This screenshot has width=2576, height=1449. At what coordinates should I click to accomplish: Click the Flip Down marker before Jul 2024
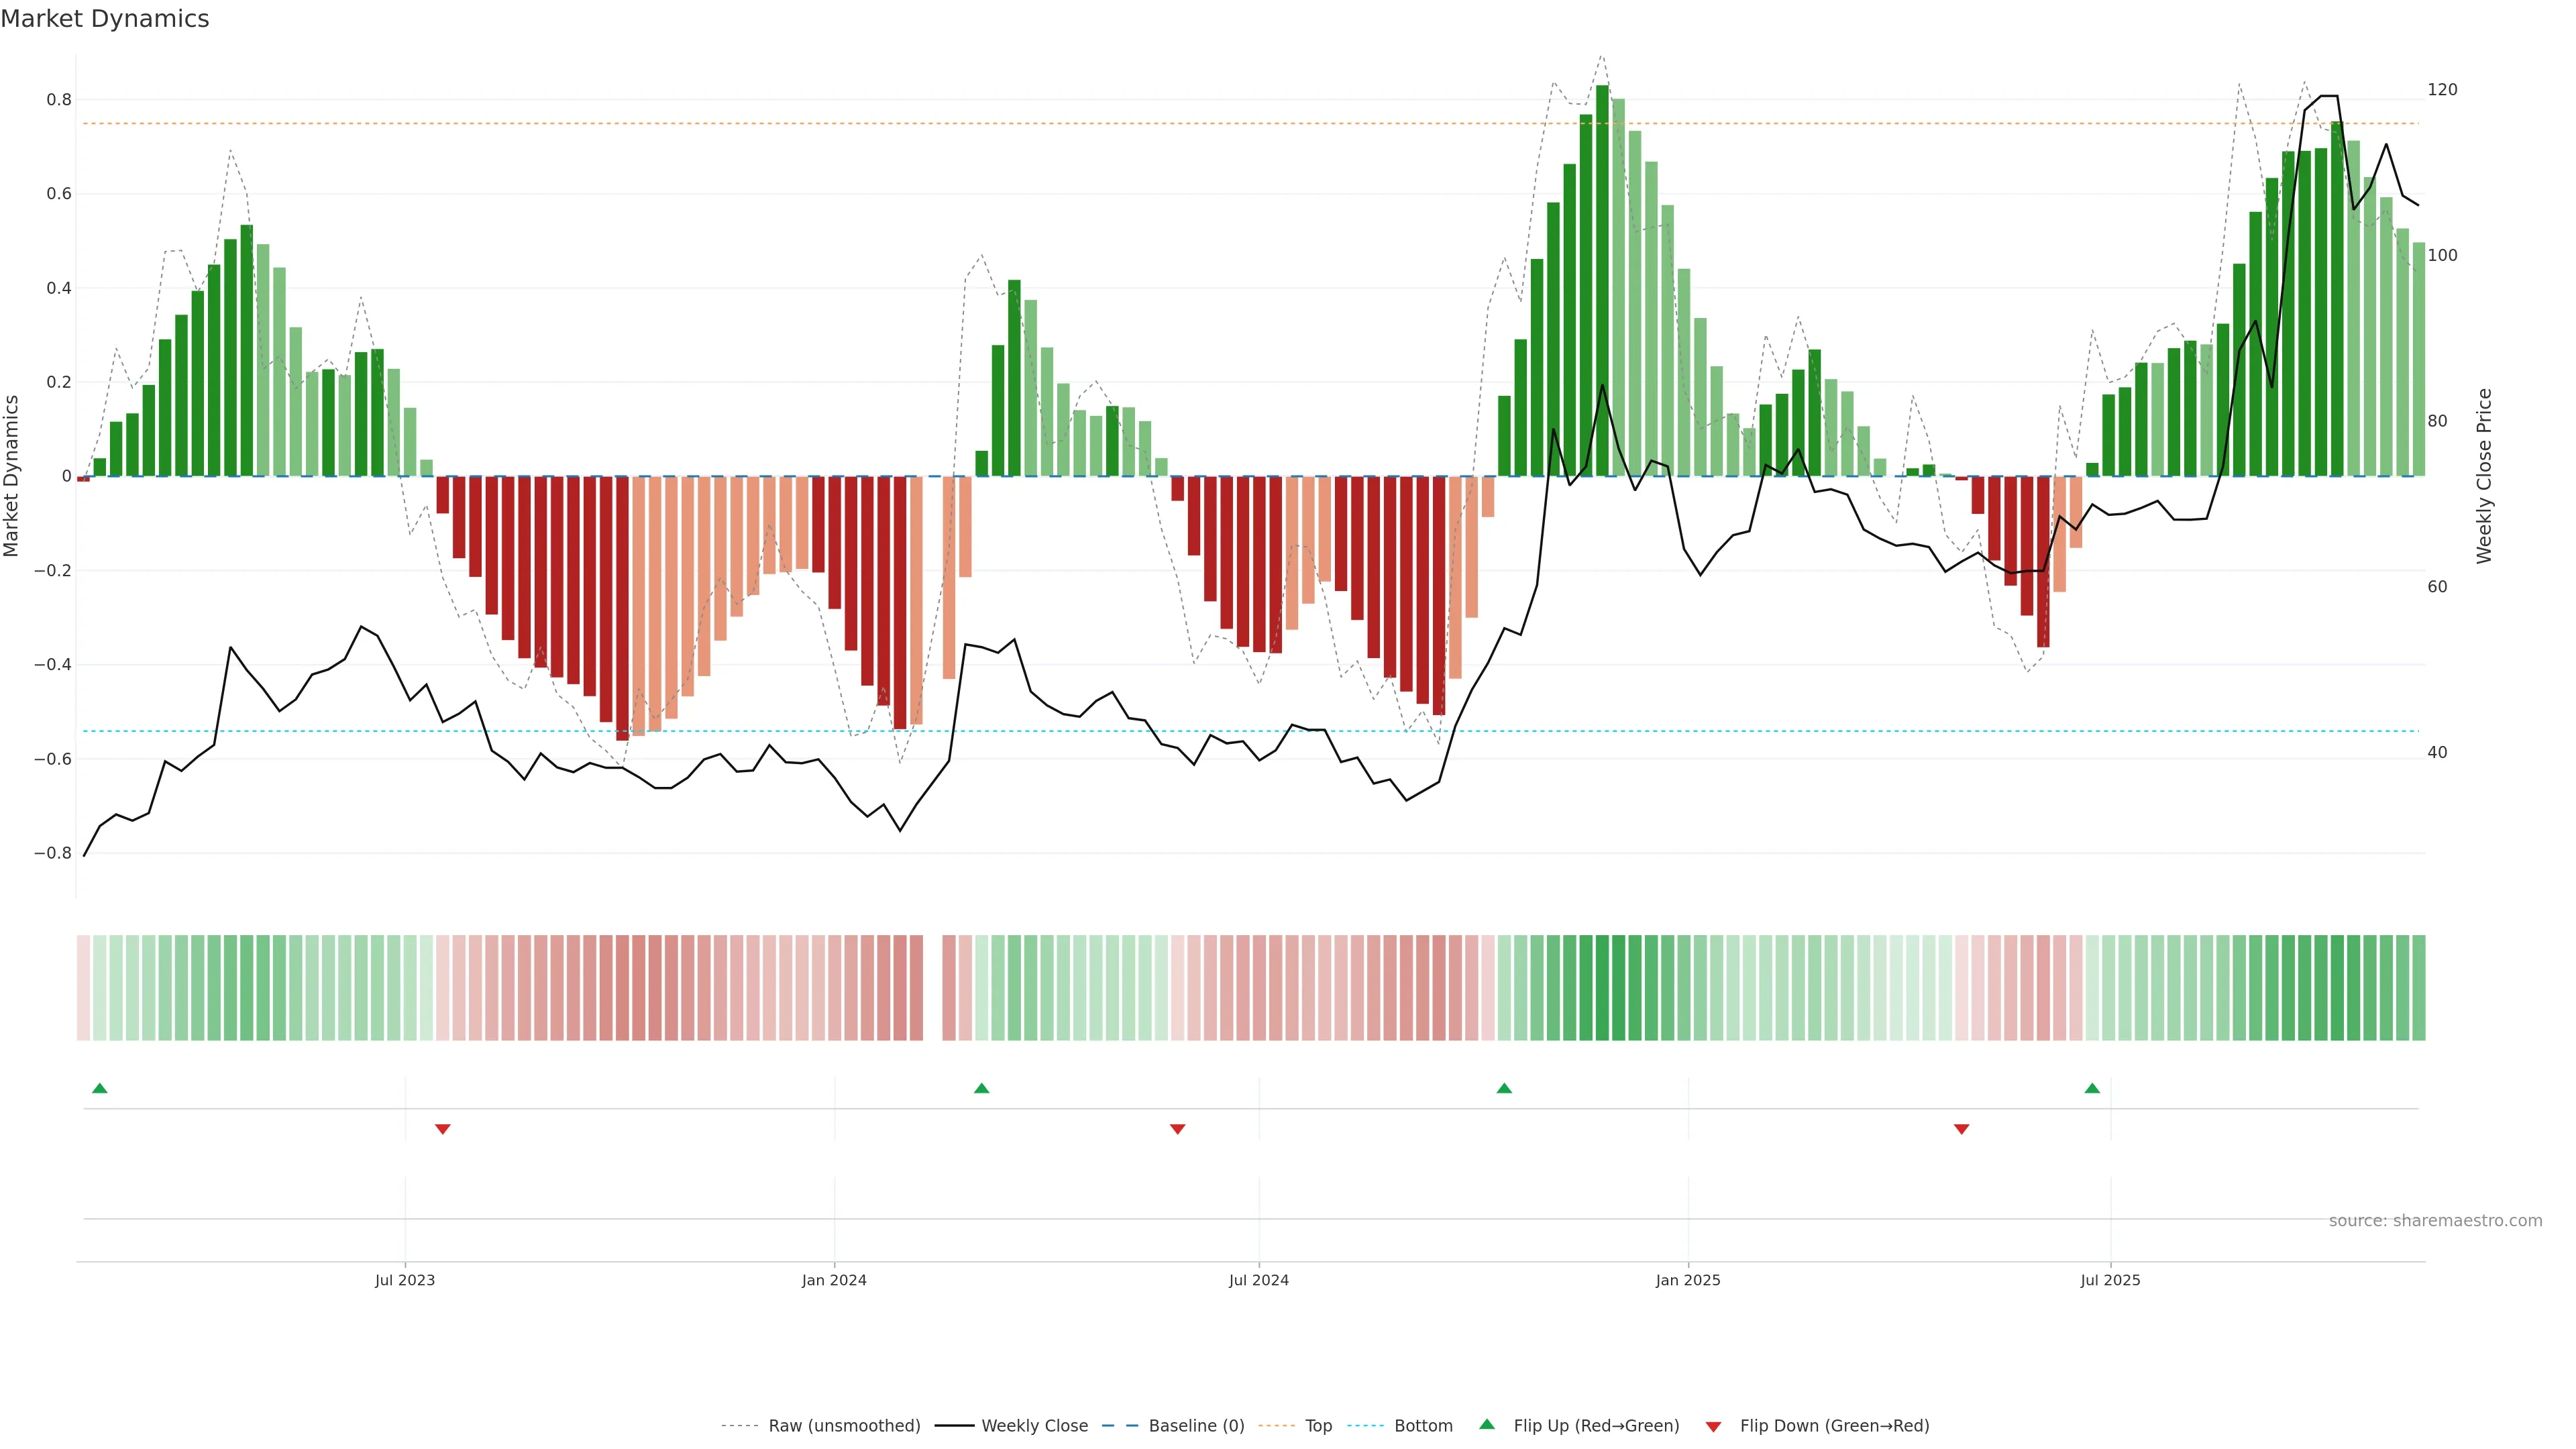(1177, 1129)
